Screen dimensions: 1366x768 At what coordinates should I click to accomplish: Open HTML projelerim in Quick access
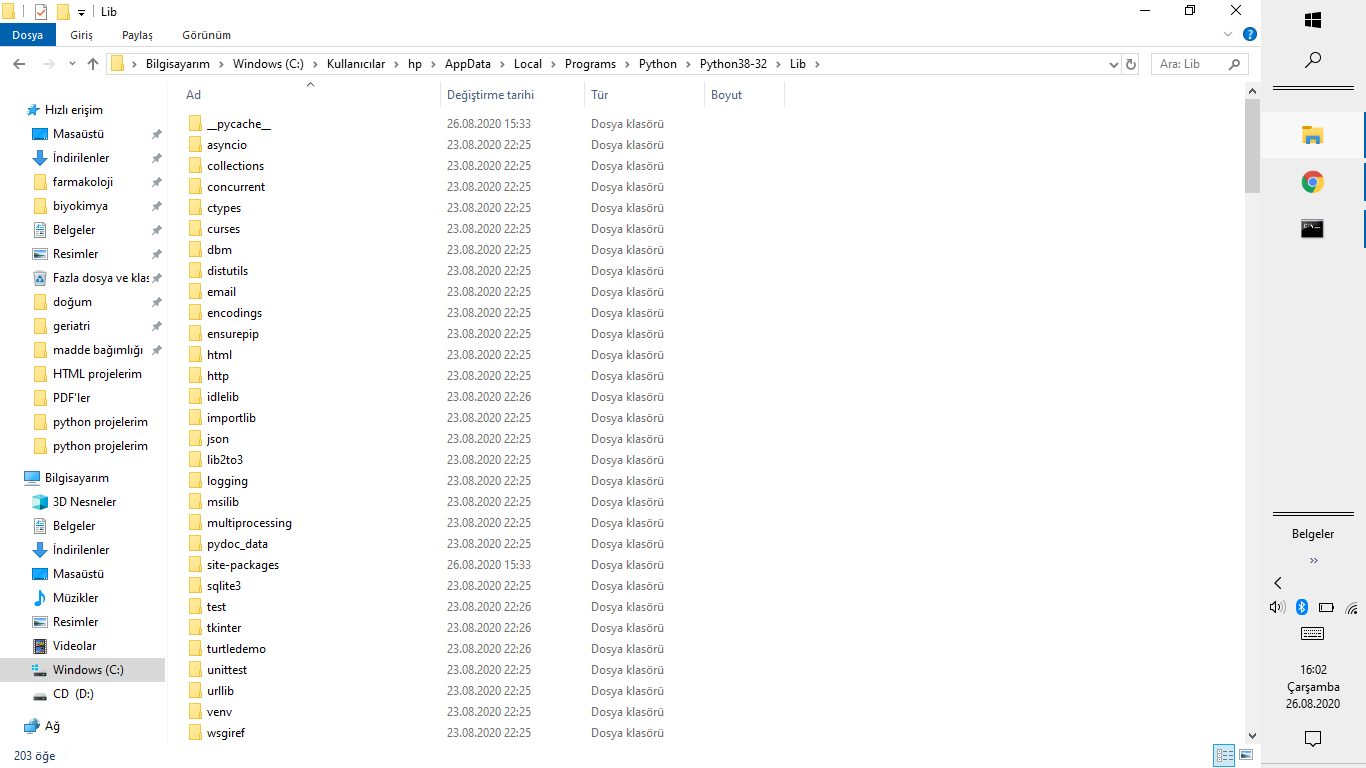tap(97, 374)
